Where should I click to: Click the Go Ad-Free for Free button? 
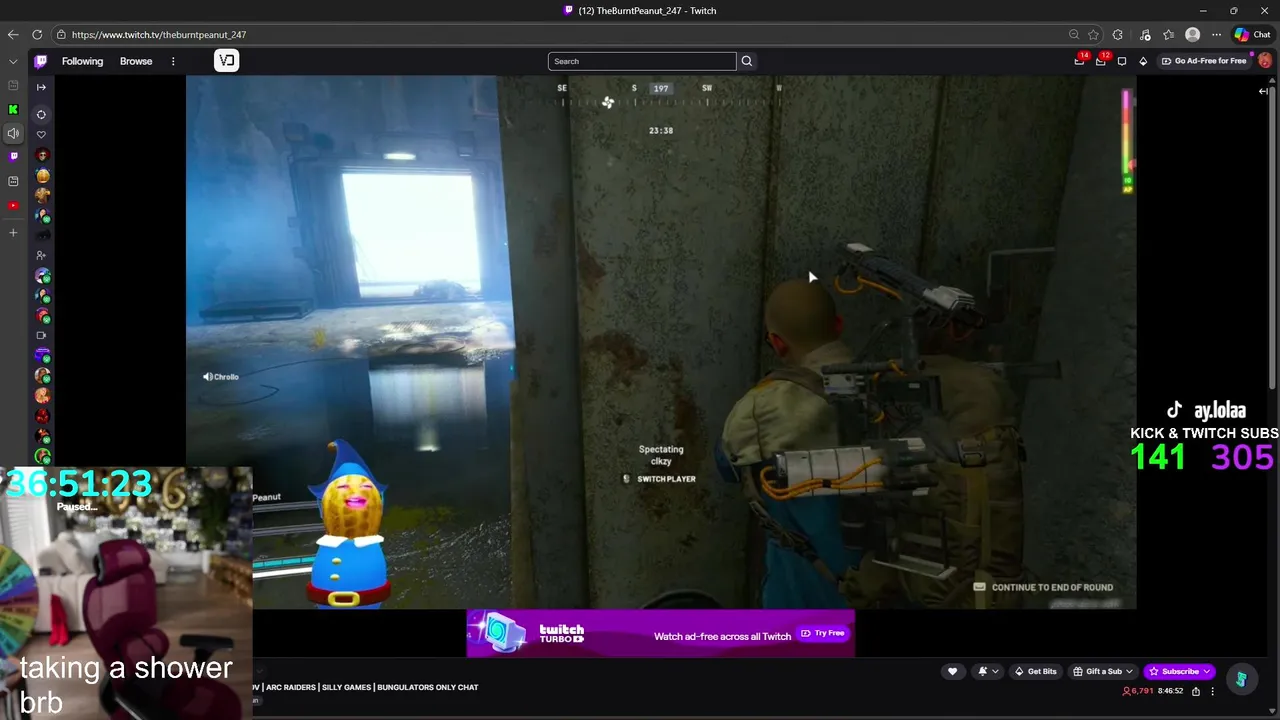point(1204,61)
